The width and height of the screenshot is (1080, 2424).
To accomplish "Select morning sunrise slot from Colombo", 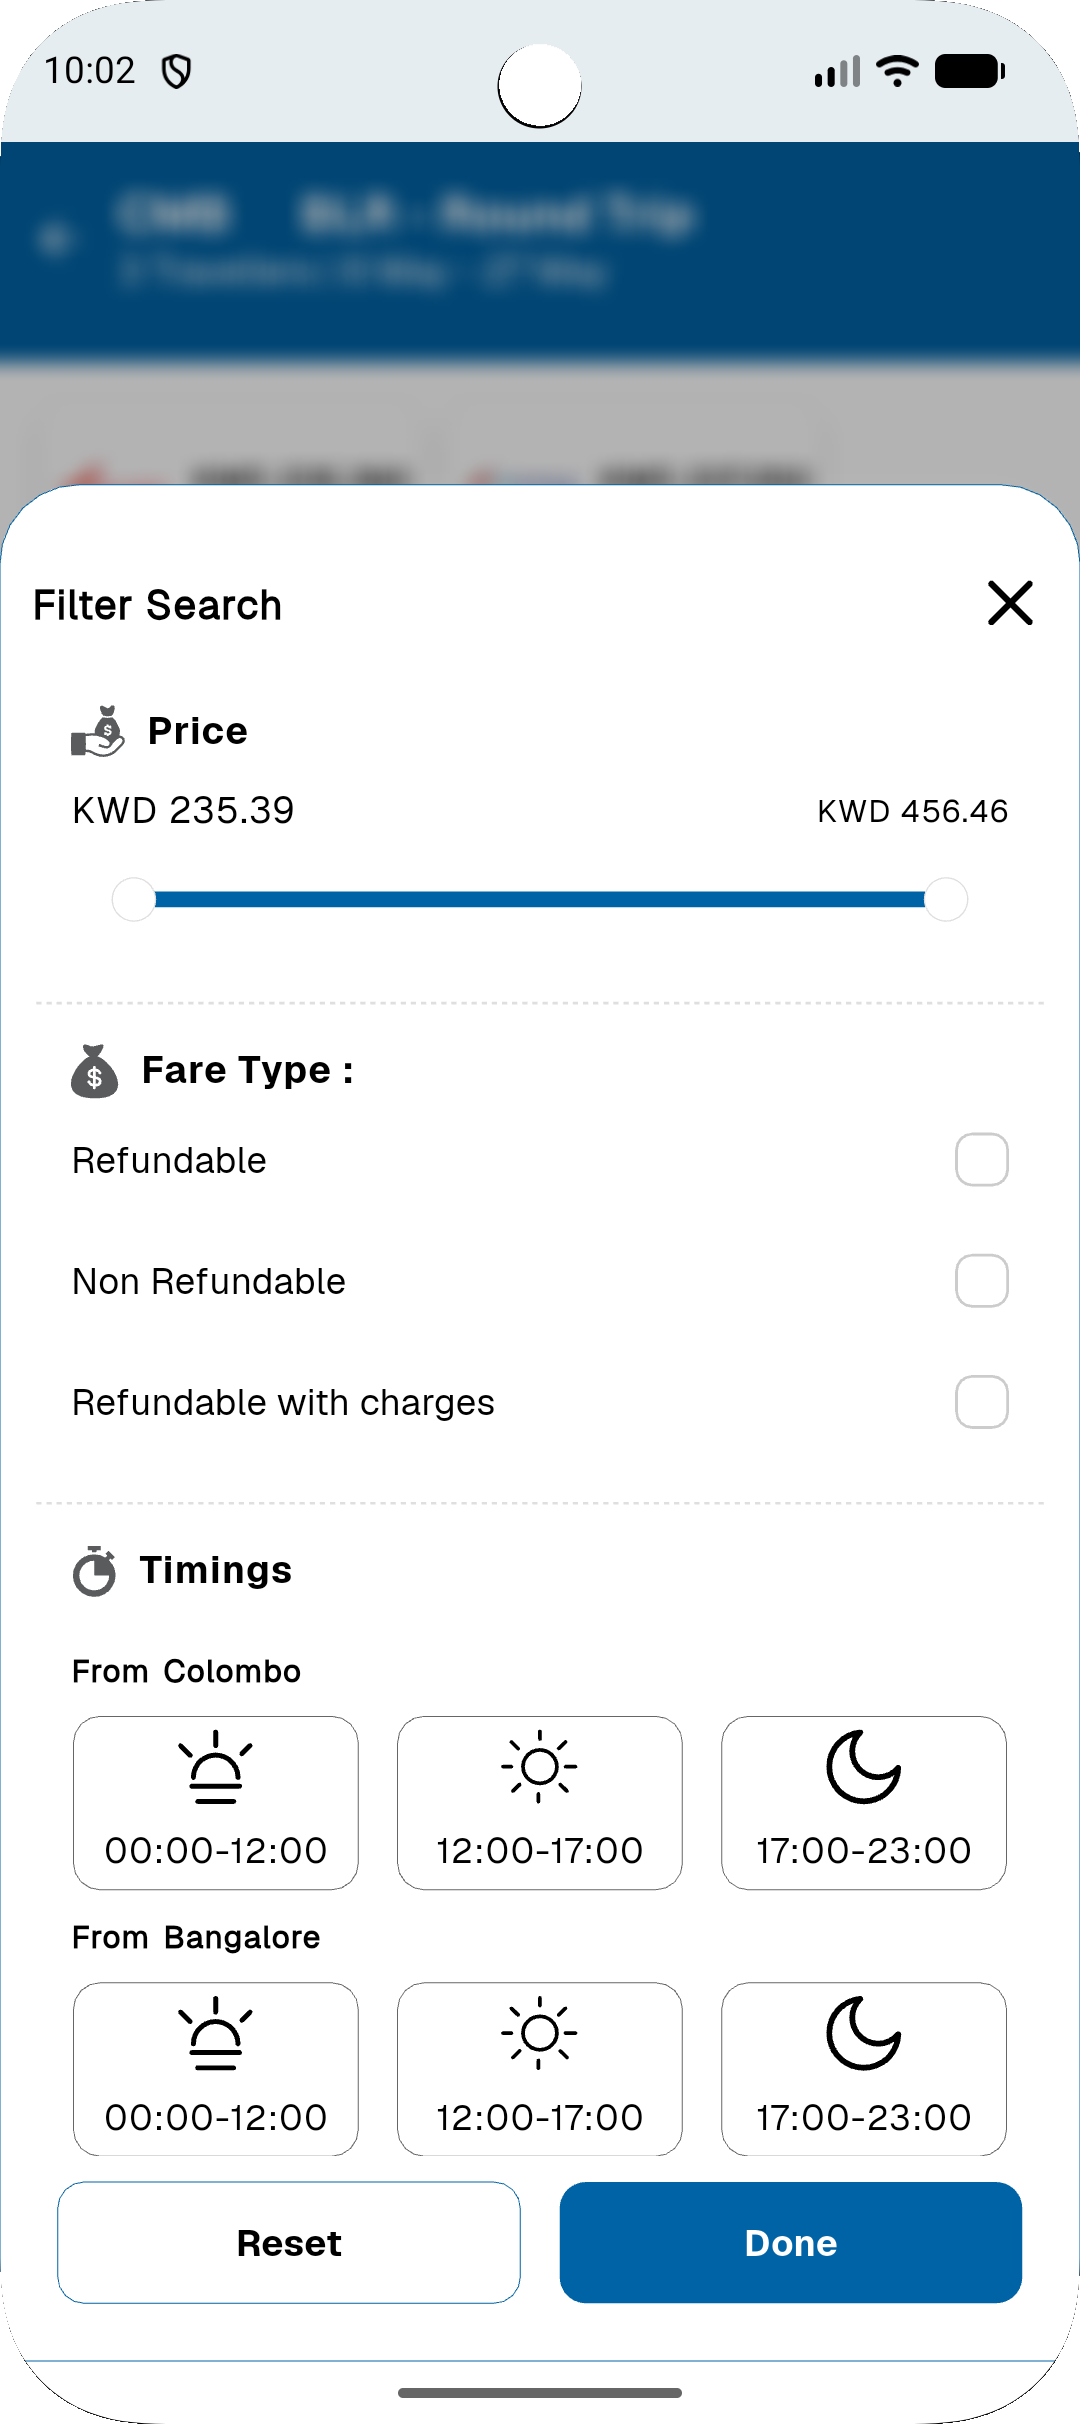I will (x=216, y=1803).
